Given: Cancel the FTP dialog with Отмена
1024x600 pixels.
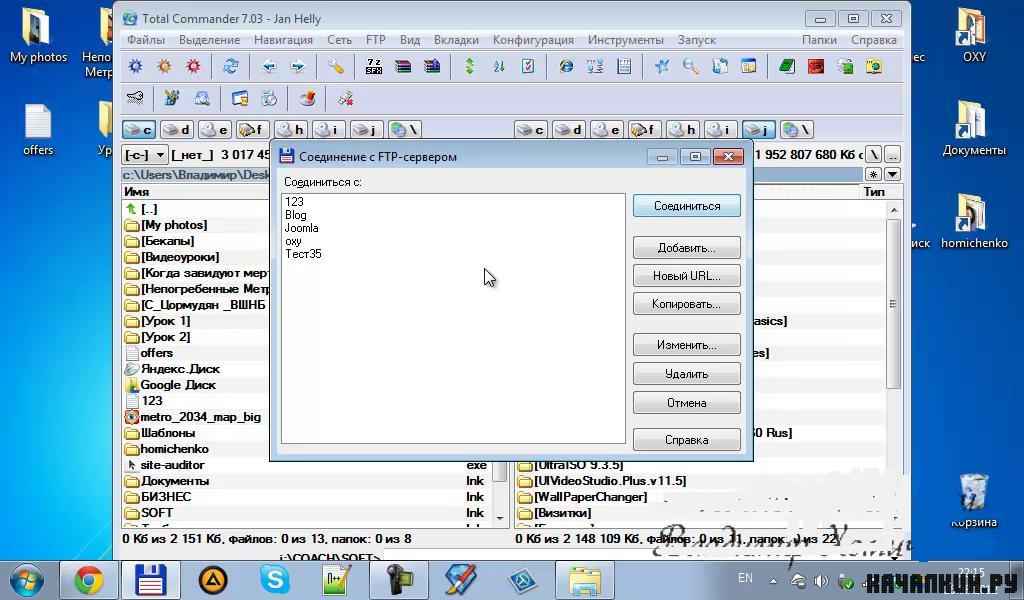Looking at the screenshot, I should (x=686, y=403).
